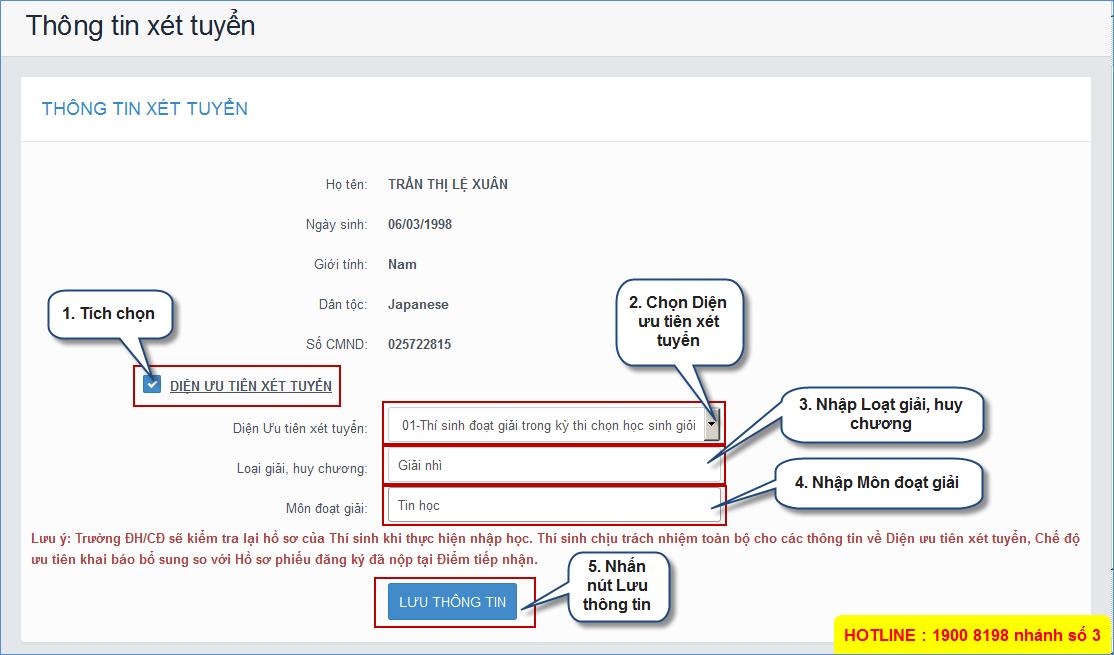Click the name TRẦN THỊ LỆ XUÂN
This screenshot has height=655, width=1114.
click(x=447, y=184)
